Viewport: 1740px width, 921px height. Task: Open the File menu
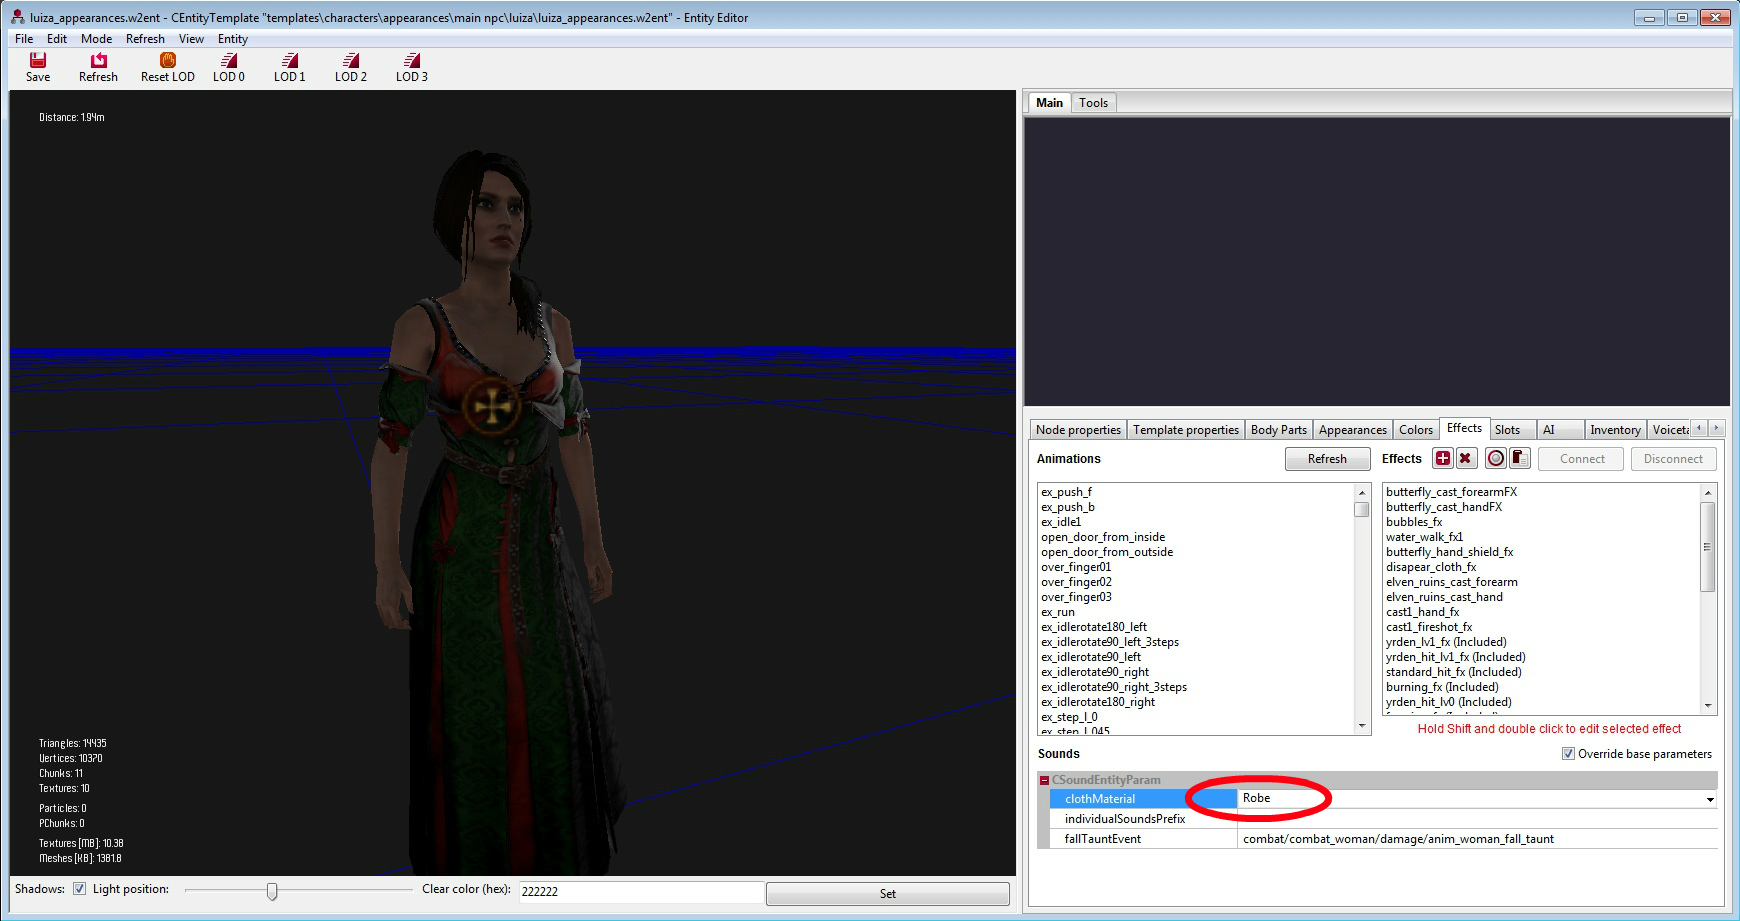pos(24,39)
